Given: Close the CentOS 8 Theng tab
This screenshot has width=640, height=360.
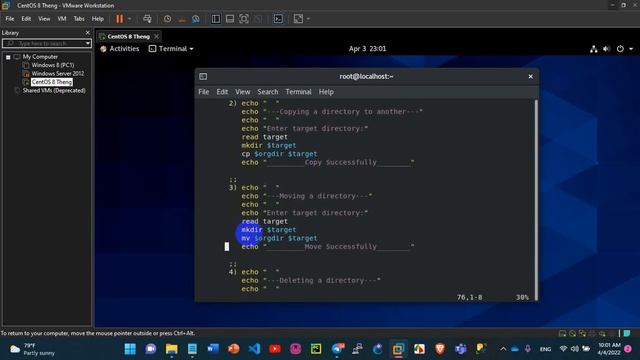Looking at the screenshot, I should click(x=156, y=36).
